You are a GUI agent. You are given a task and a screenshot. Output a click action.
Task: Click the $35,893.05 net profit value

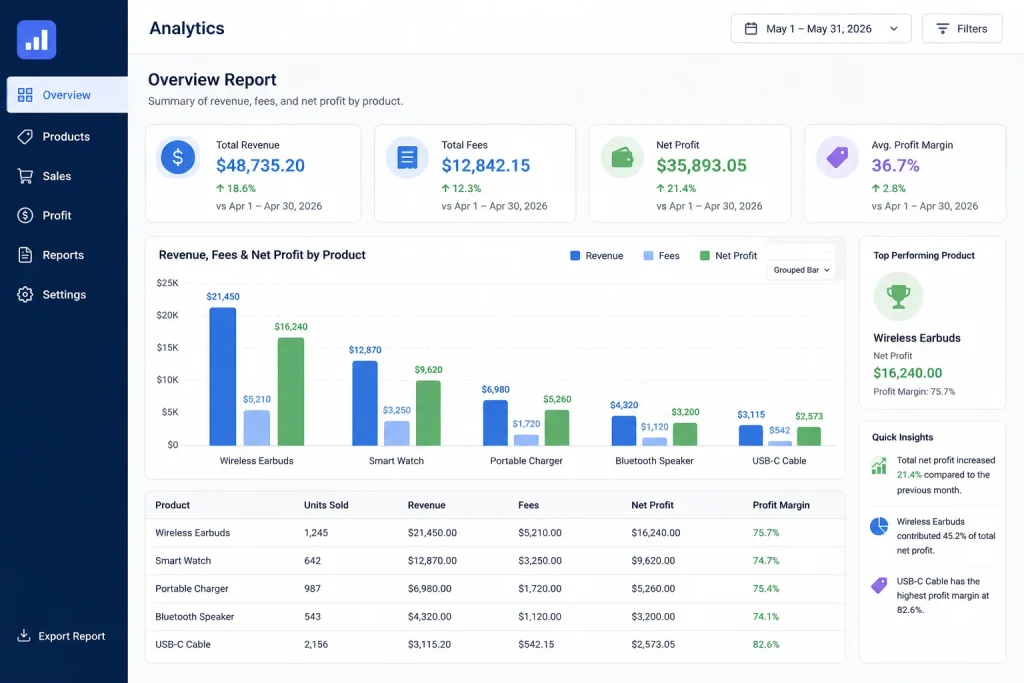701,166
